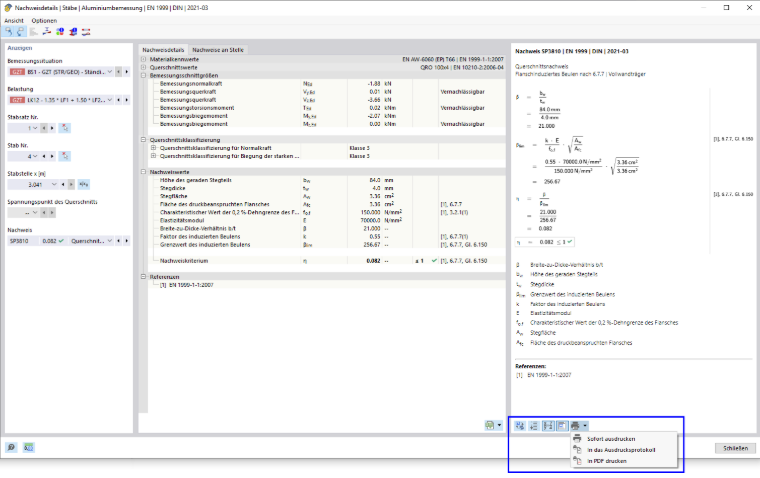Screen dimensions: 760x478
Task: Open dropdown arrow next to table export icon
Action: click(x=499, y=425)
